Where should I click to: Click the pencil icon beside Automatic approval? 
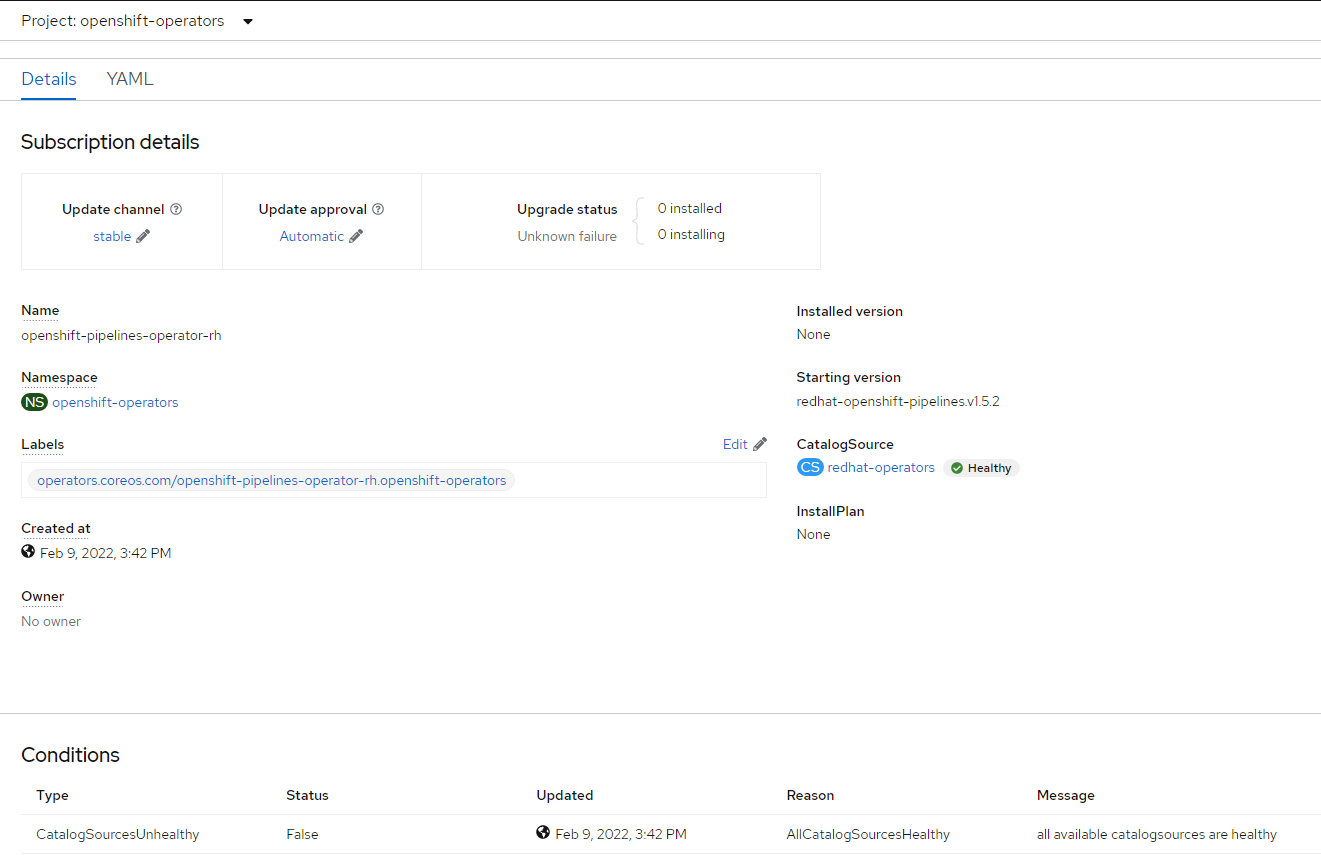(x=356, y=236)
